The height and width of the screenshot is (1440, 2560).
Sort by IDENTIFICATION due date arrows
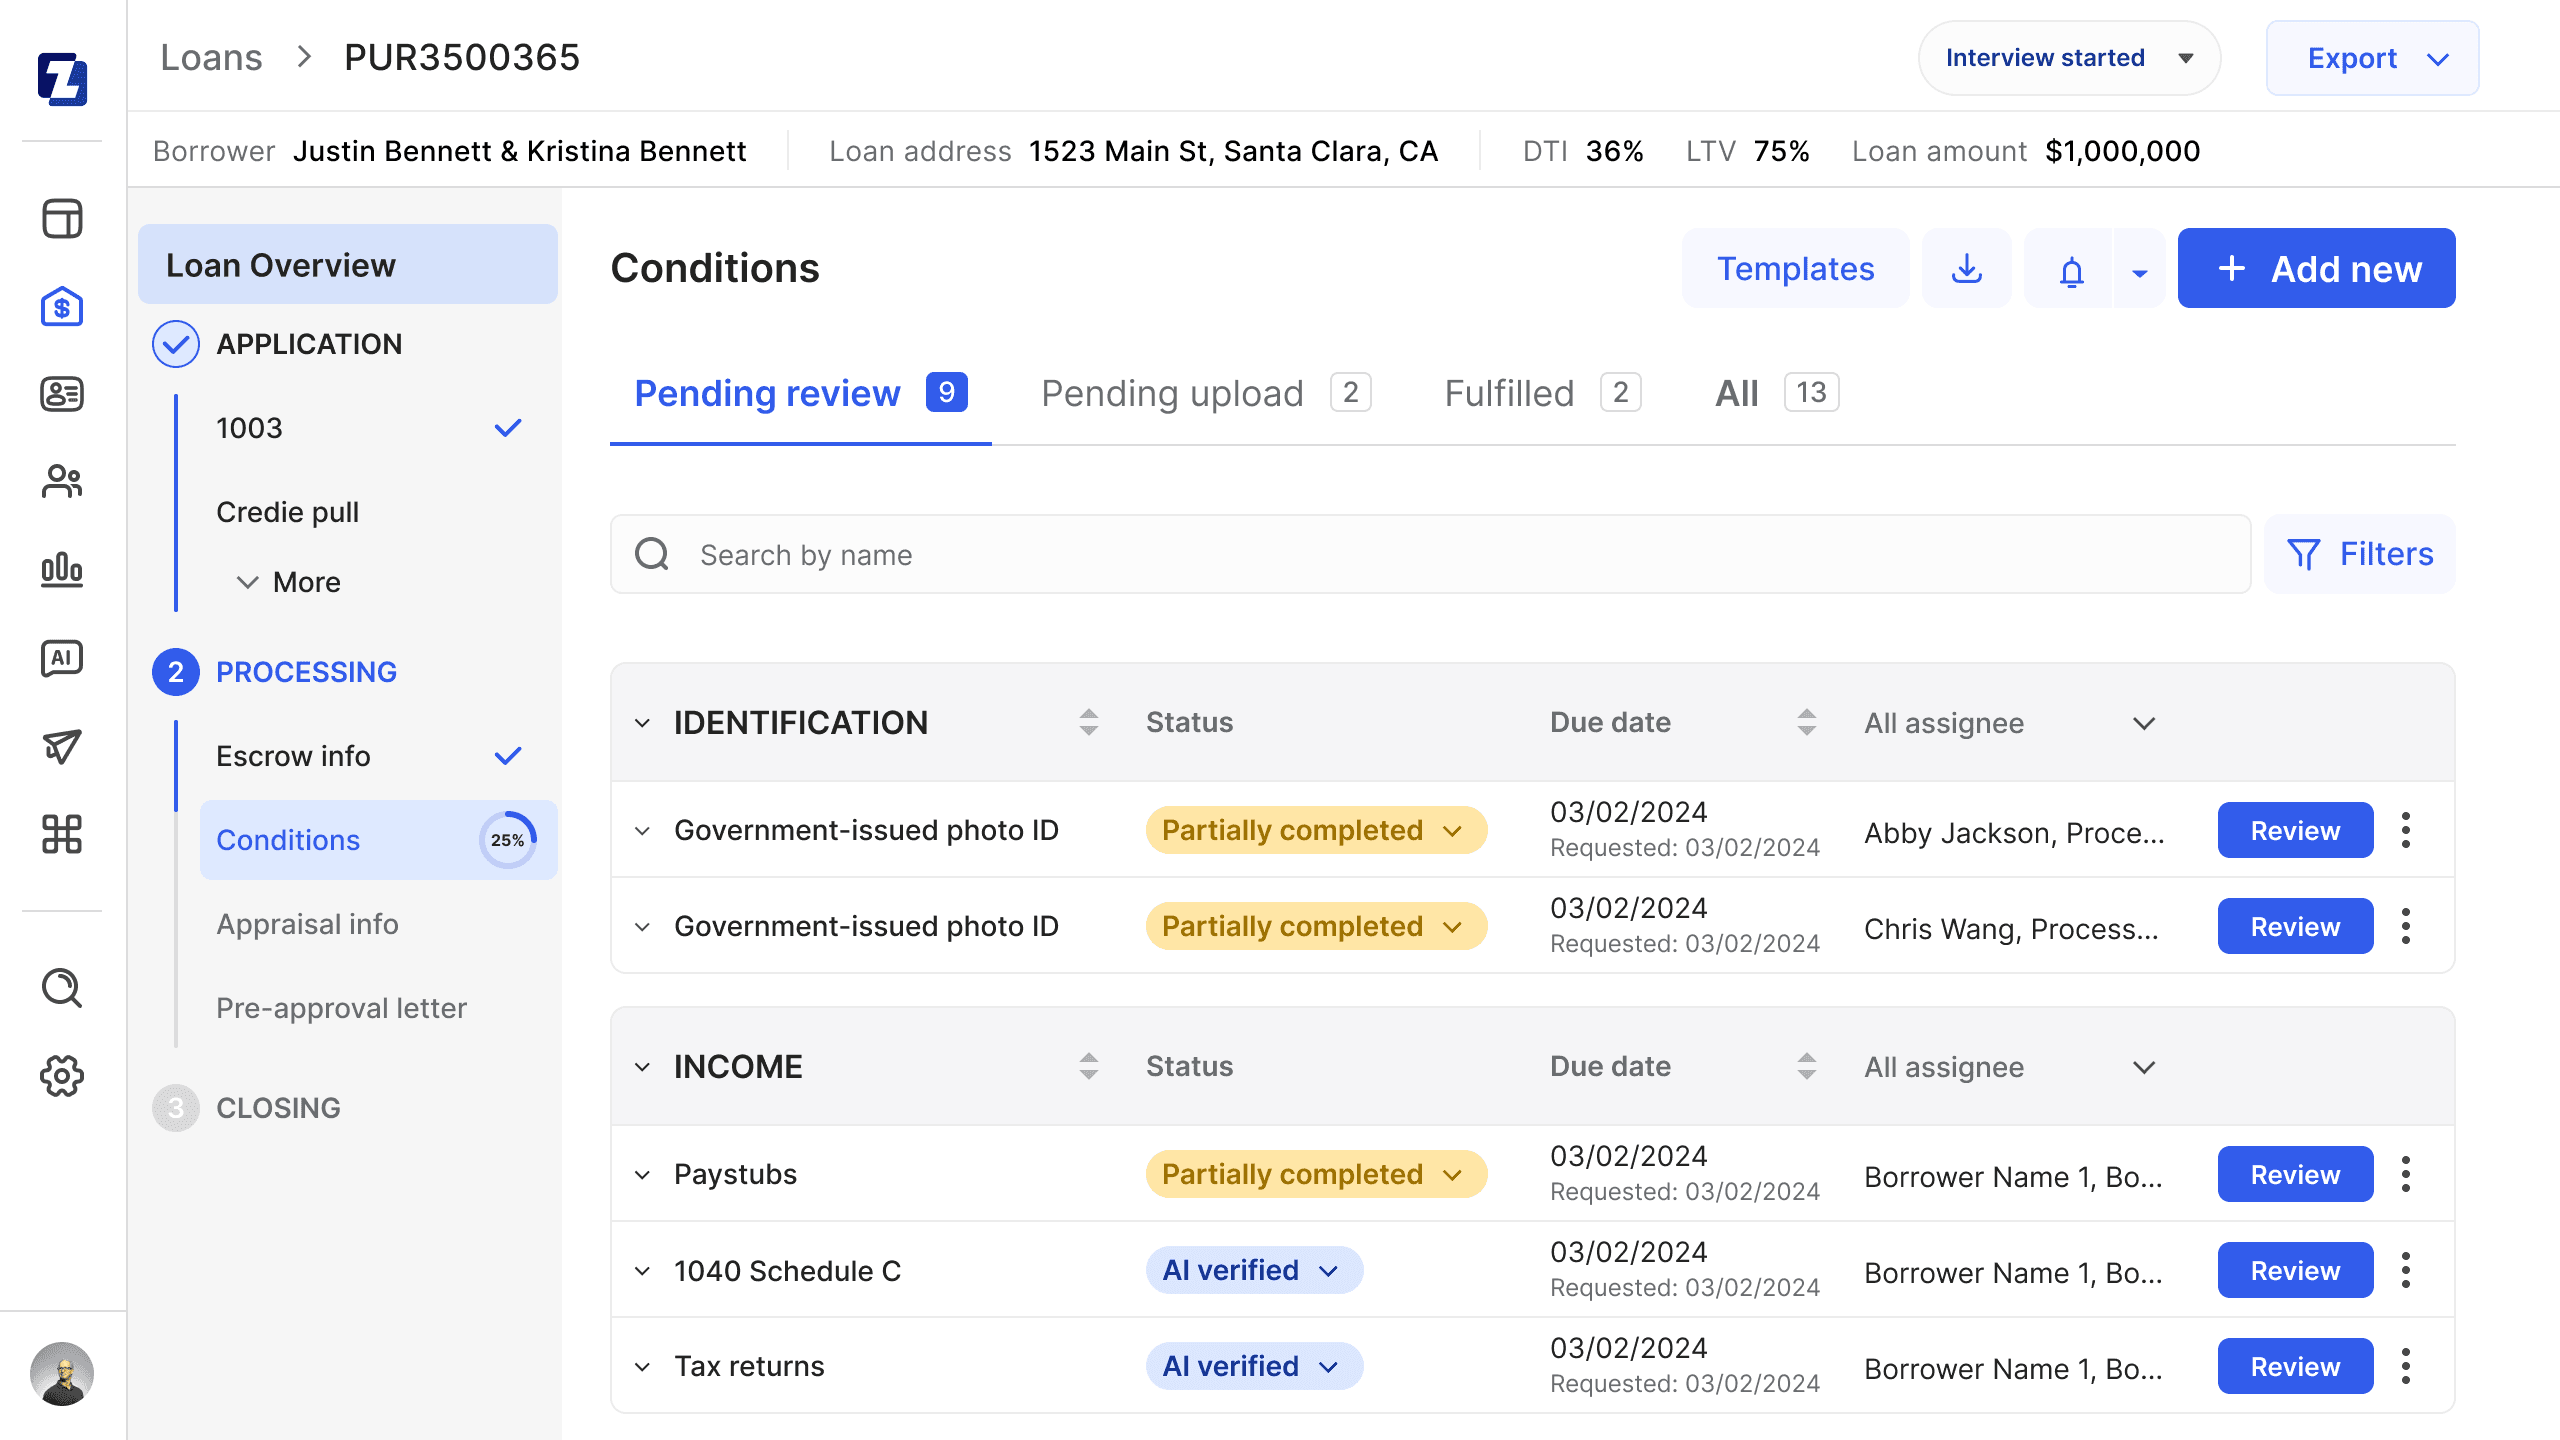[1806, 722]
